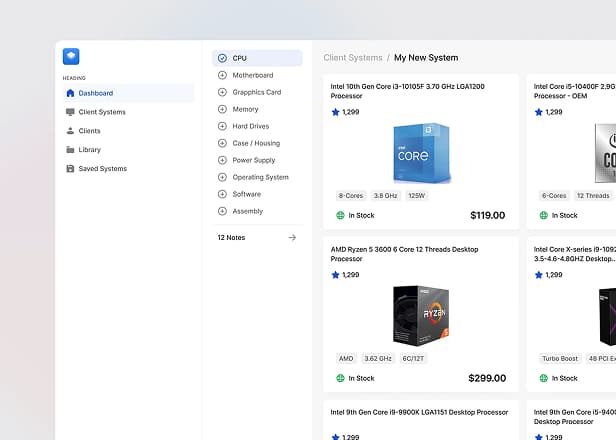The height and width of the screenshot is (440, 616).
Task: Select the Case / Housing step
Action: 256,143
